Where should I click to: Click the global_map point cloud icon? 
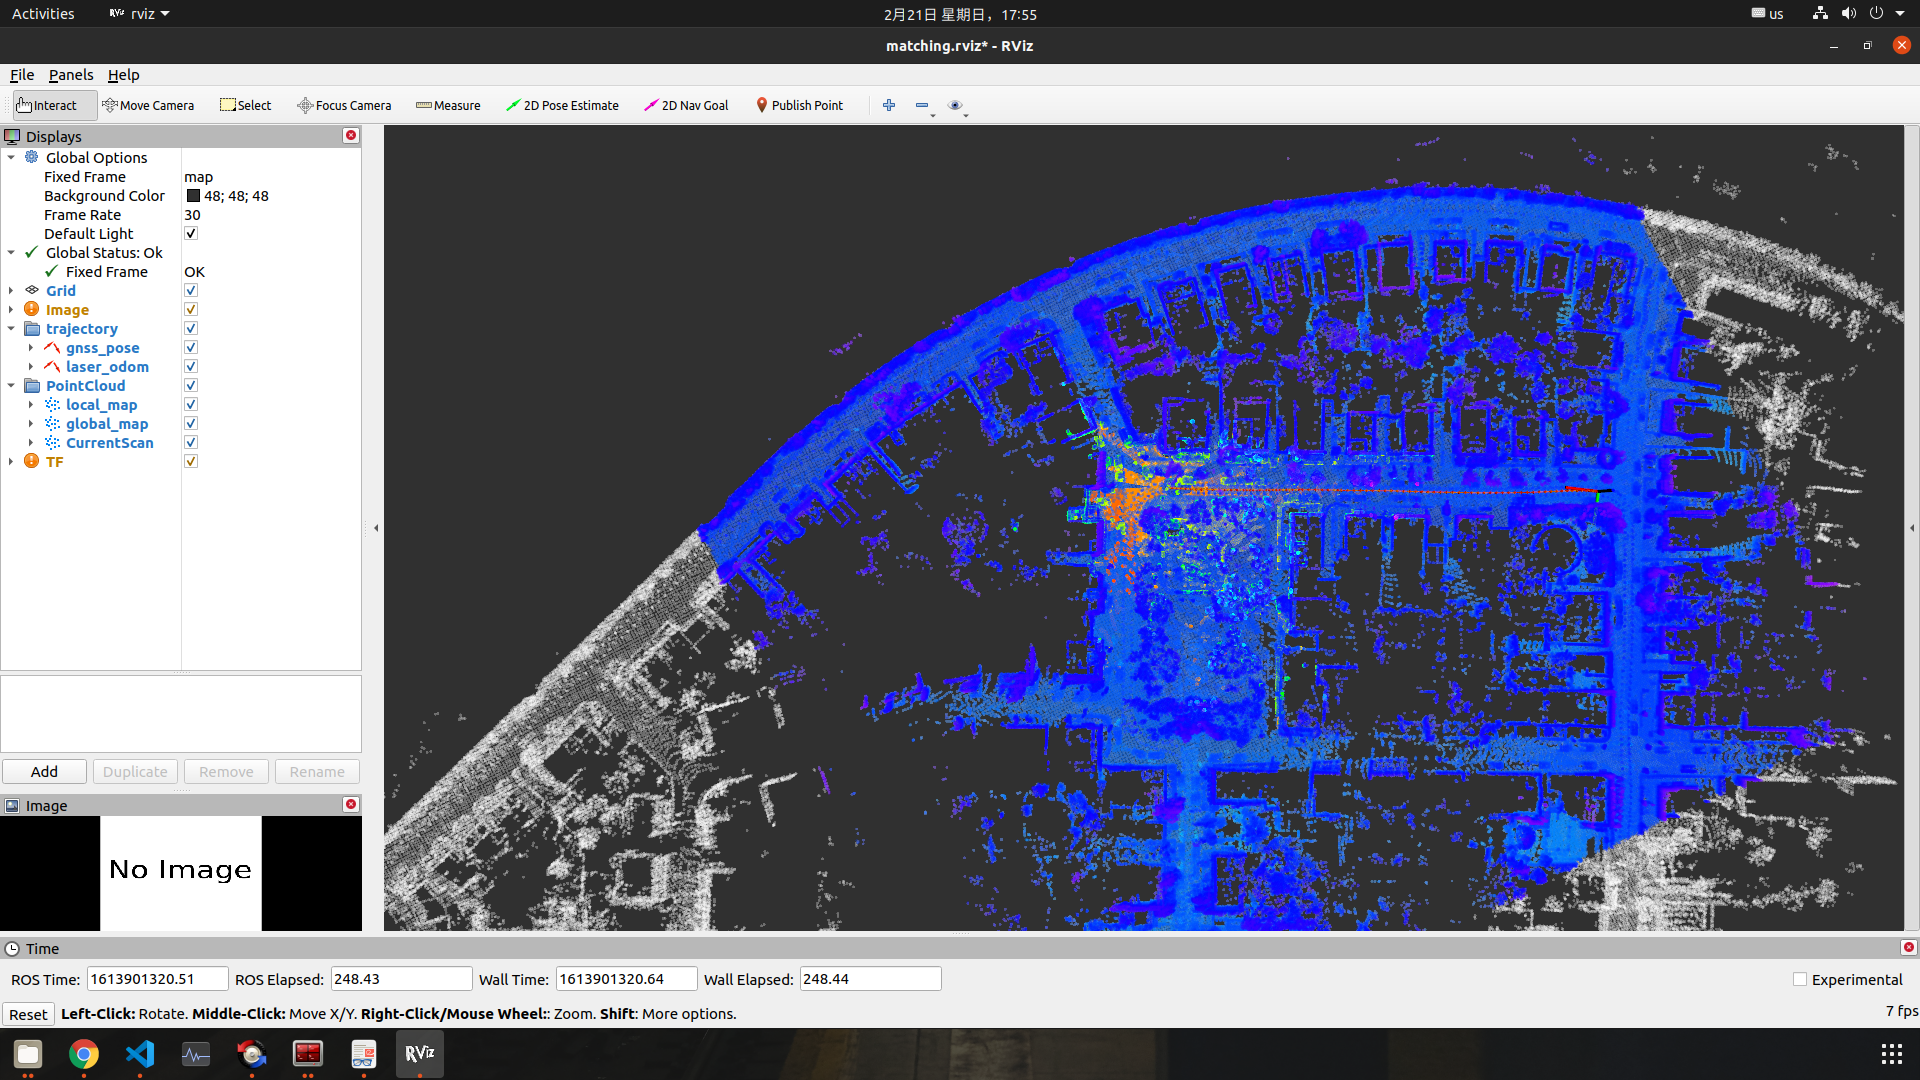click(x=52, y=423)
